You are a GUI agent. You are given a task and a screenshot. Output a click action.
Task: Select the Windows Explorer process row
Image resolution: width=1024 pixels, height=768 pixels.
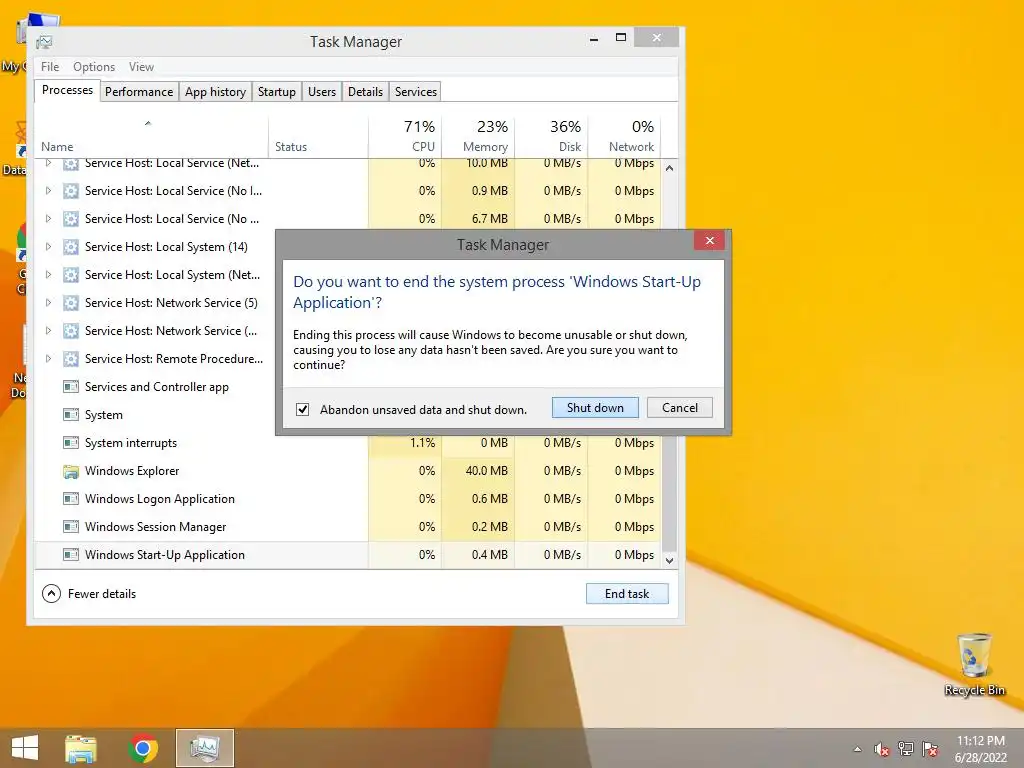click(x=348, y=471)
